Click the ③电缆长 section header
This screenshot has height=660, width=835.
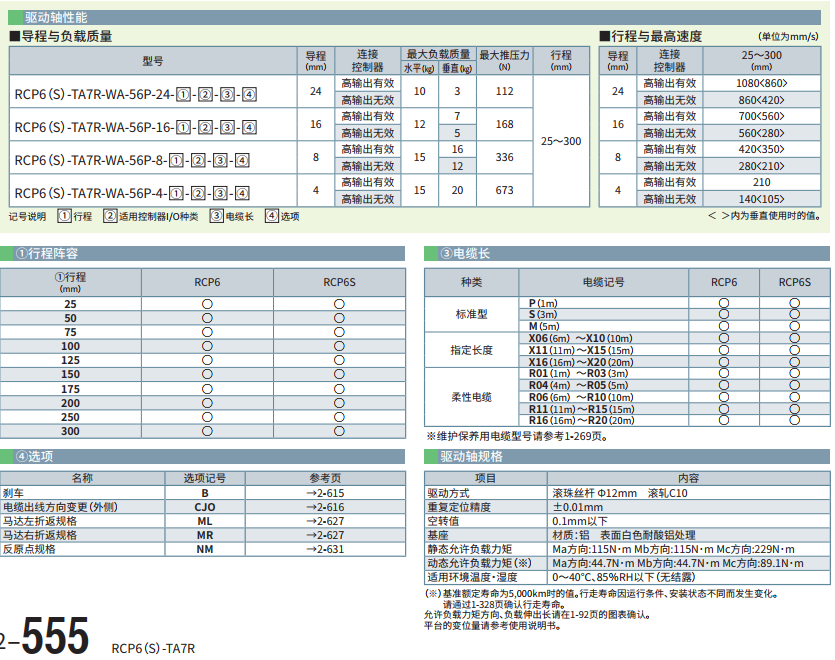pos(627,254)
